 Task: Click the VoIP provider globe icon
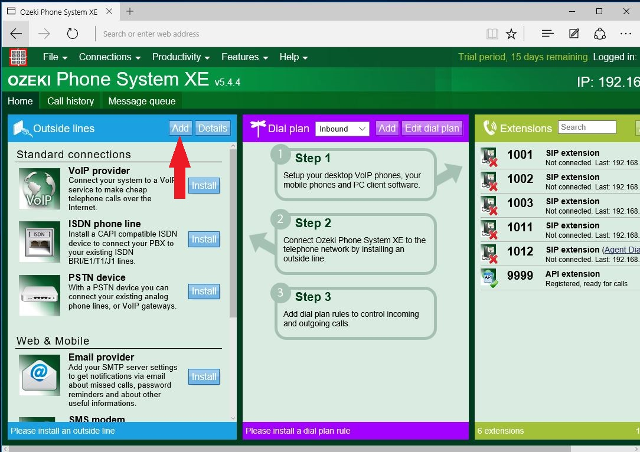(39, 189)
